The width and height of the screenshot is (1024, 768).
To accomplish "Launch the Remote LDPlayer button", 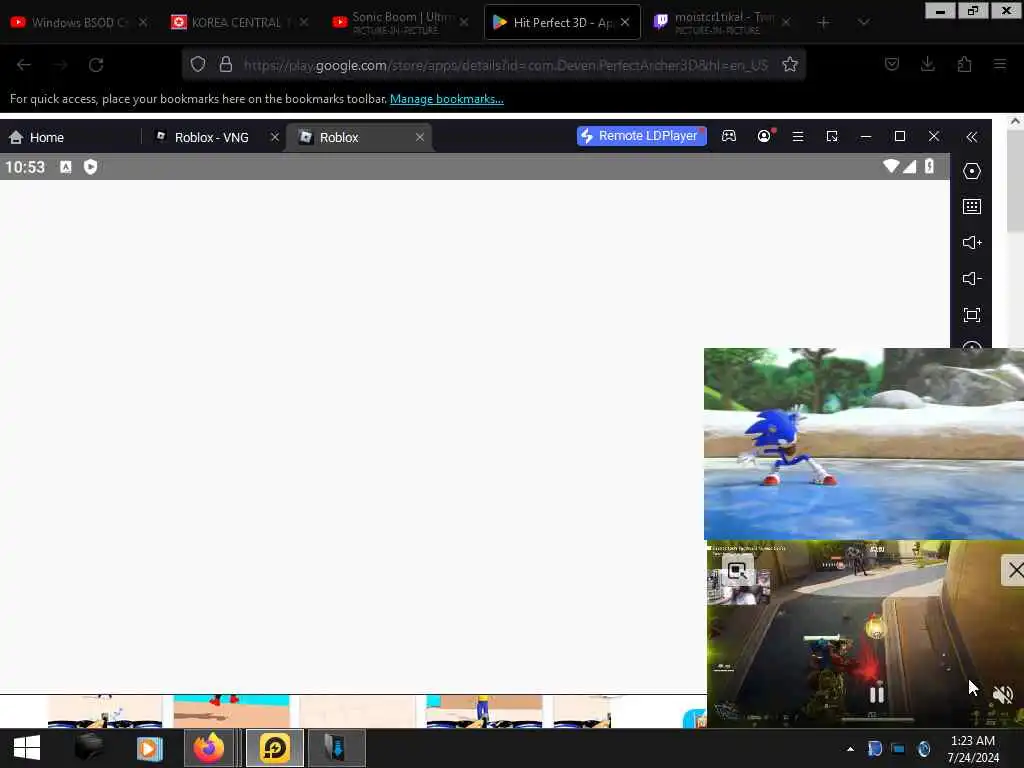I will pyautogui.click(x=641, y=136).
